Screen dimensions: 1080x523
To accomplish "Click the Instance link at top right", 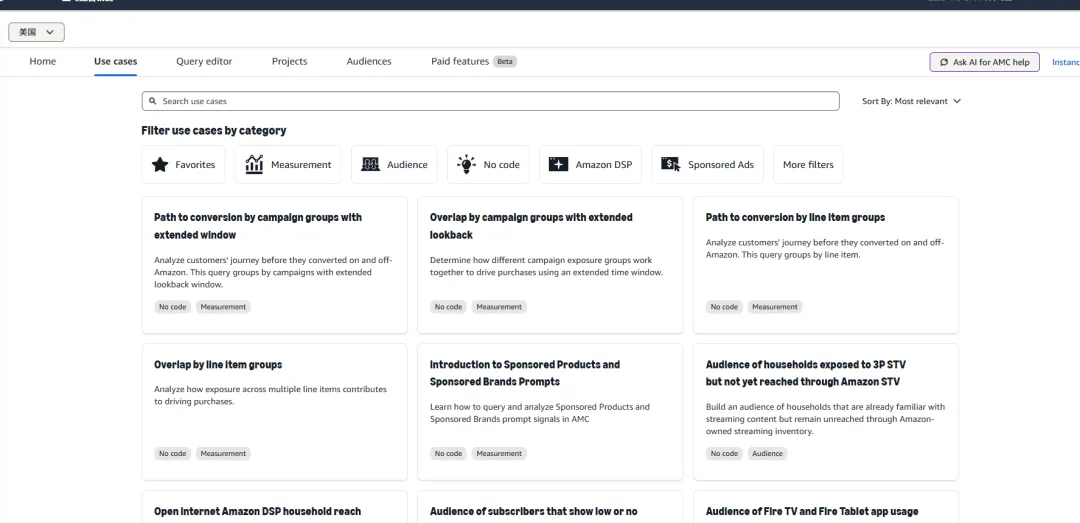I will (1066, 62).
